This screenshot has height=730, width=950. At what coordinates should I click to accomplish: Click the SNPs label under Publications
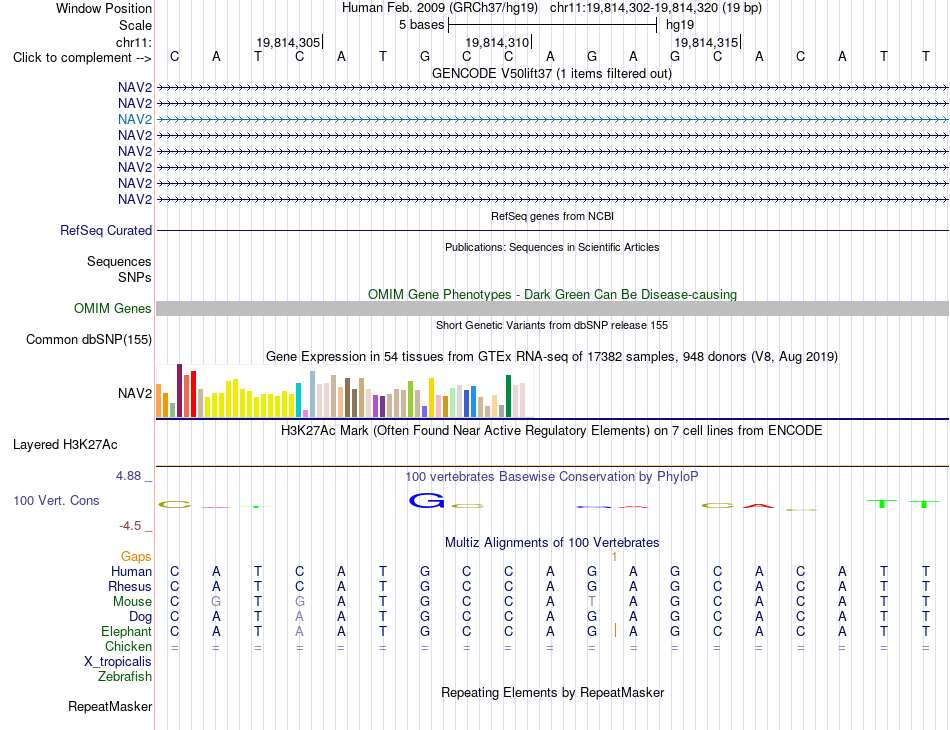(135, 277)
